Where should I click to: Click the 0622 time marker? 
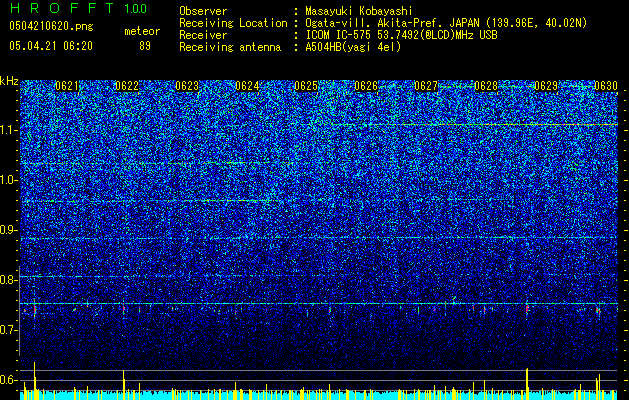click(127, 86)
